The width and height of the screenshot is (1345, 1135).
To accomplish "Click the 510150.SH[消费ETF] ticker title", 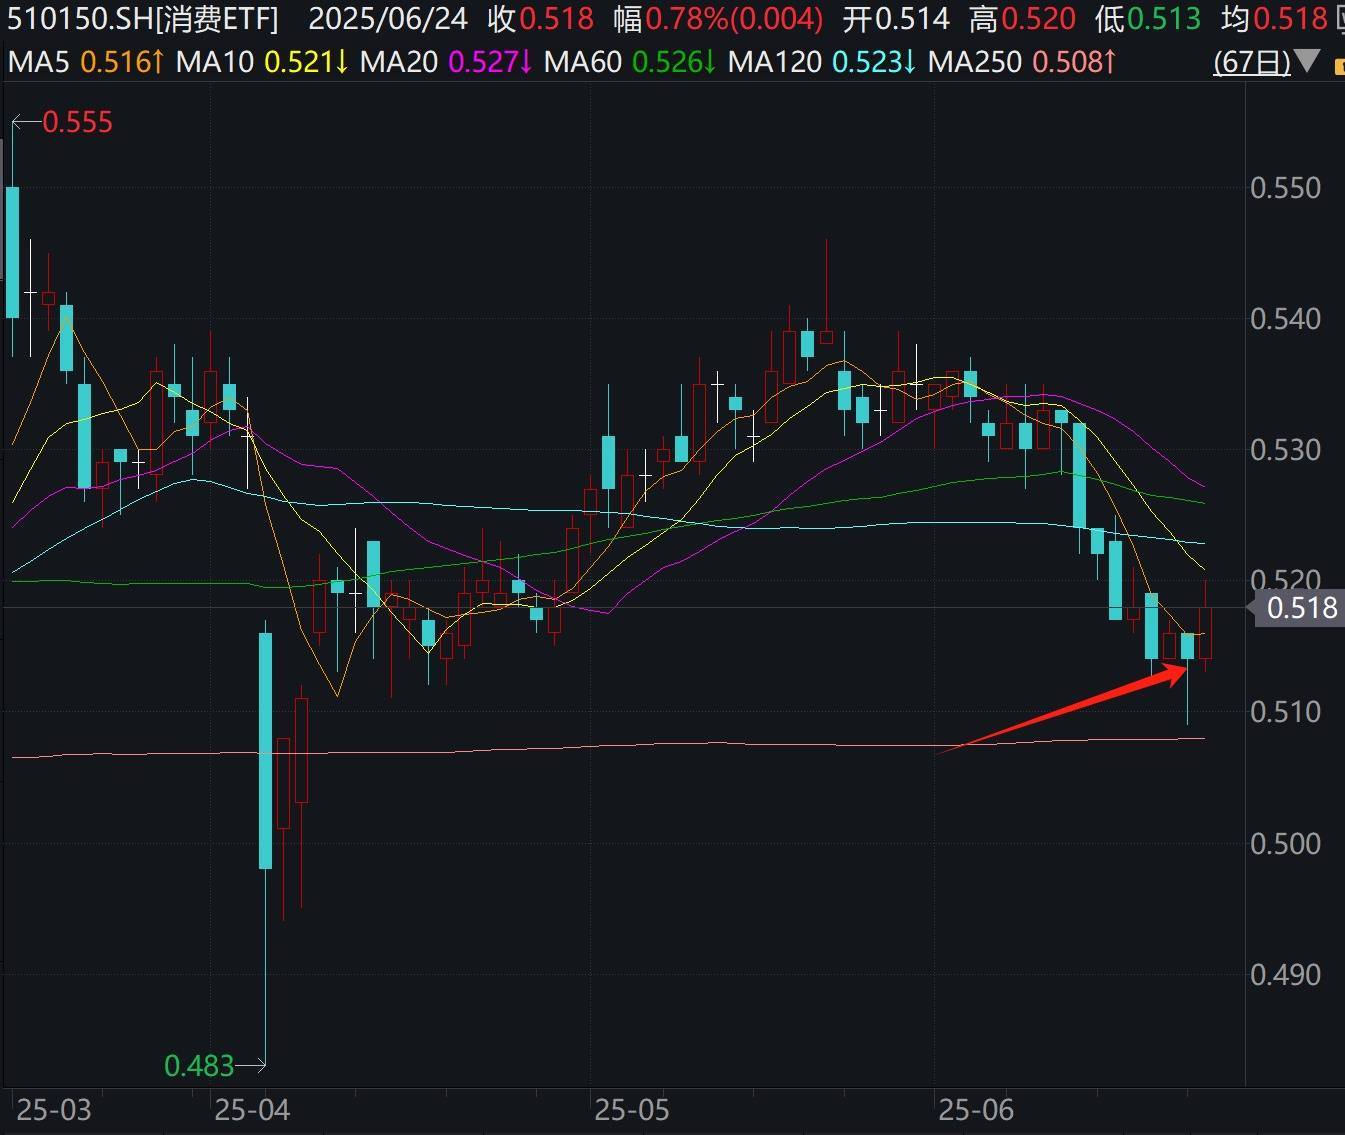I will pos(144,19).
